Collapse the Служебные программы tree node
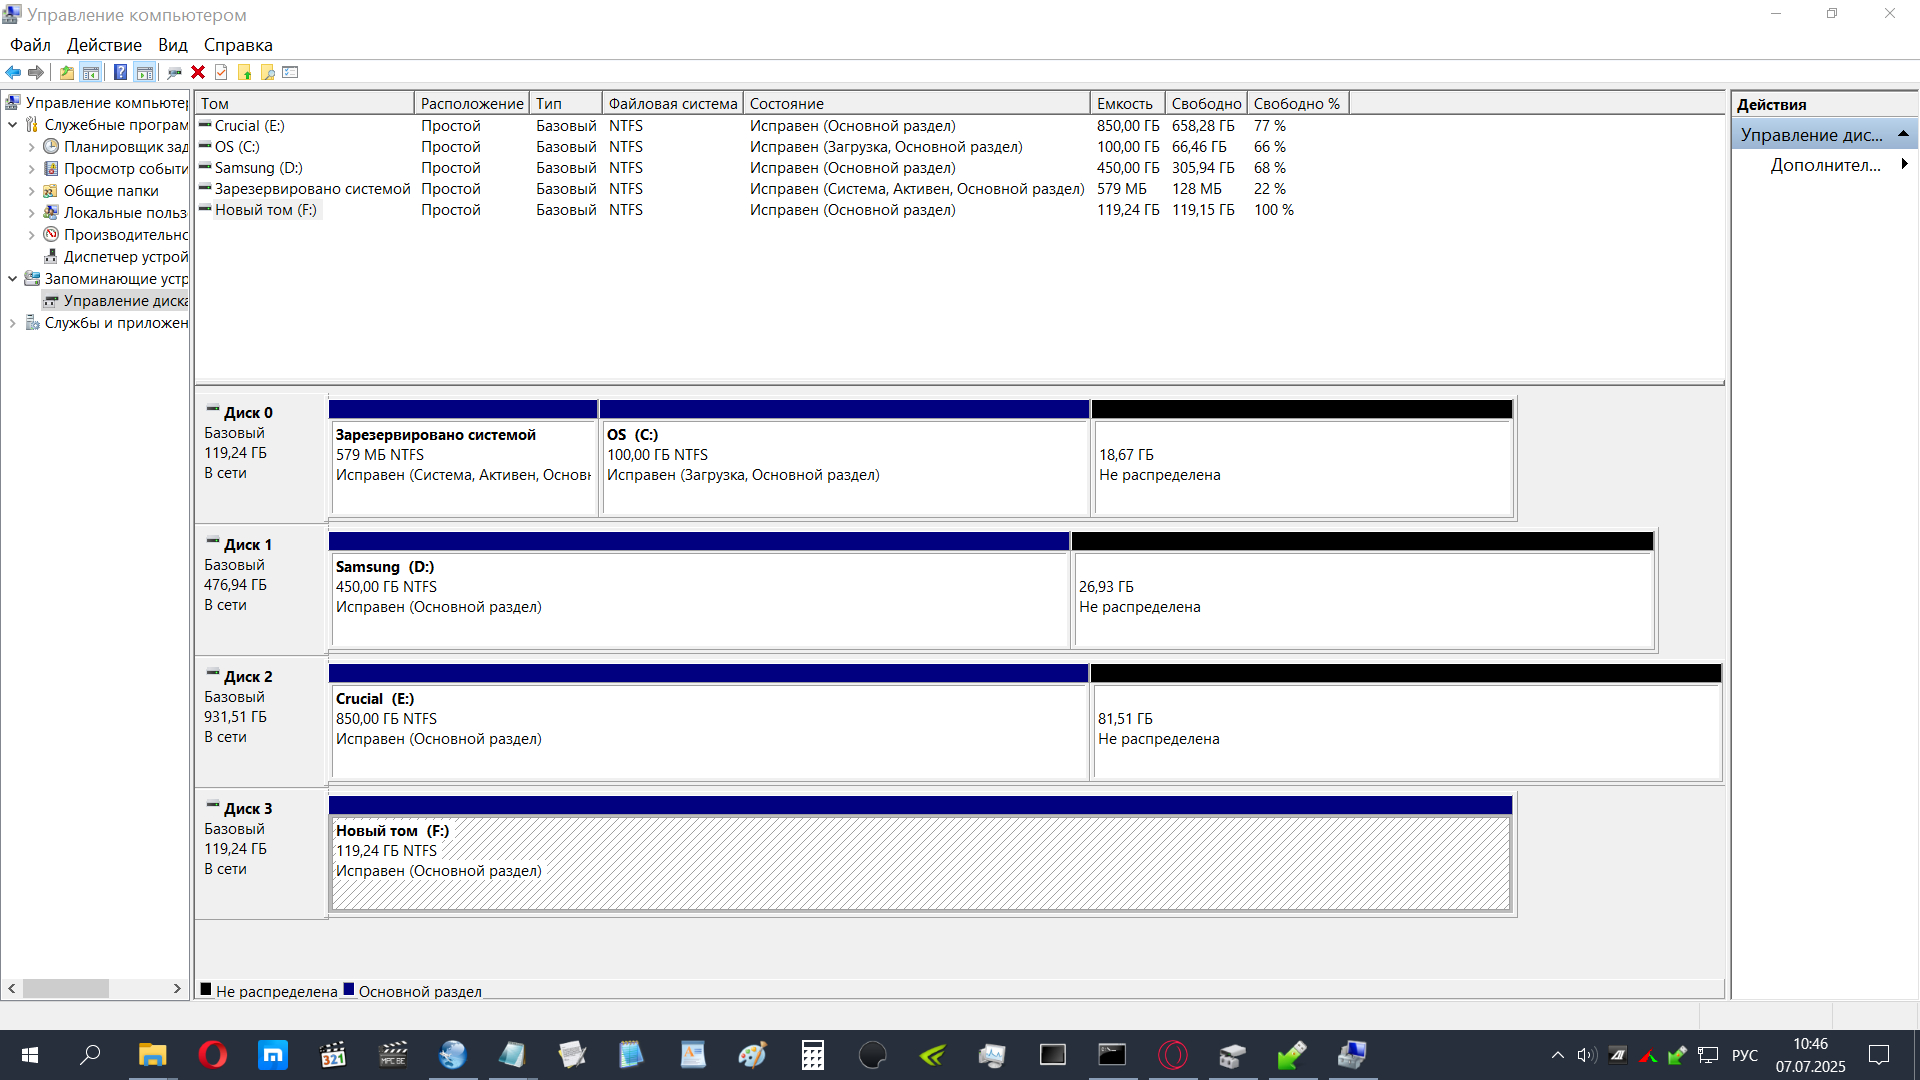The width and height of the screenshot is (1920, 1080). coord(13,125)
